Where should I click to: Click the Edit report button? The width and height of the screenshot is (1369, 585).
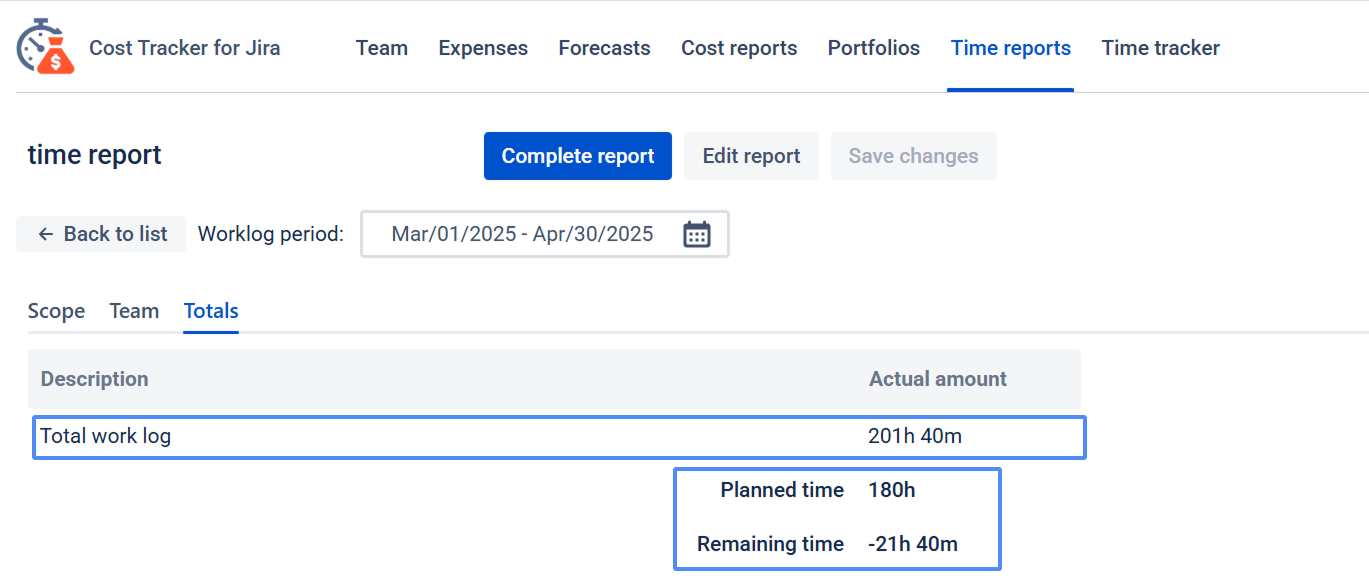751,156
